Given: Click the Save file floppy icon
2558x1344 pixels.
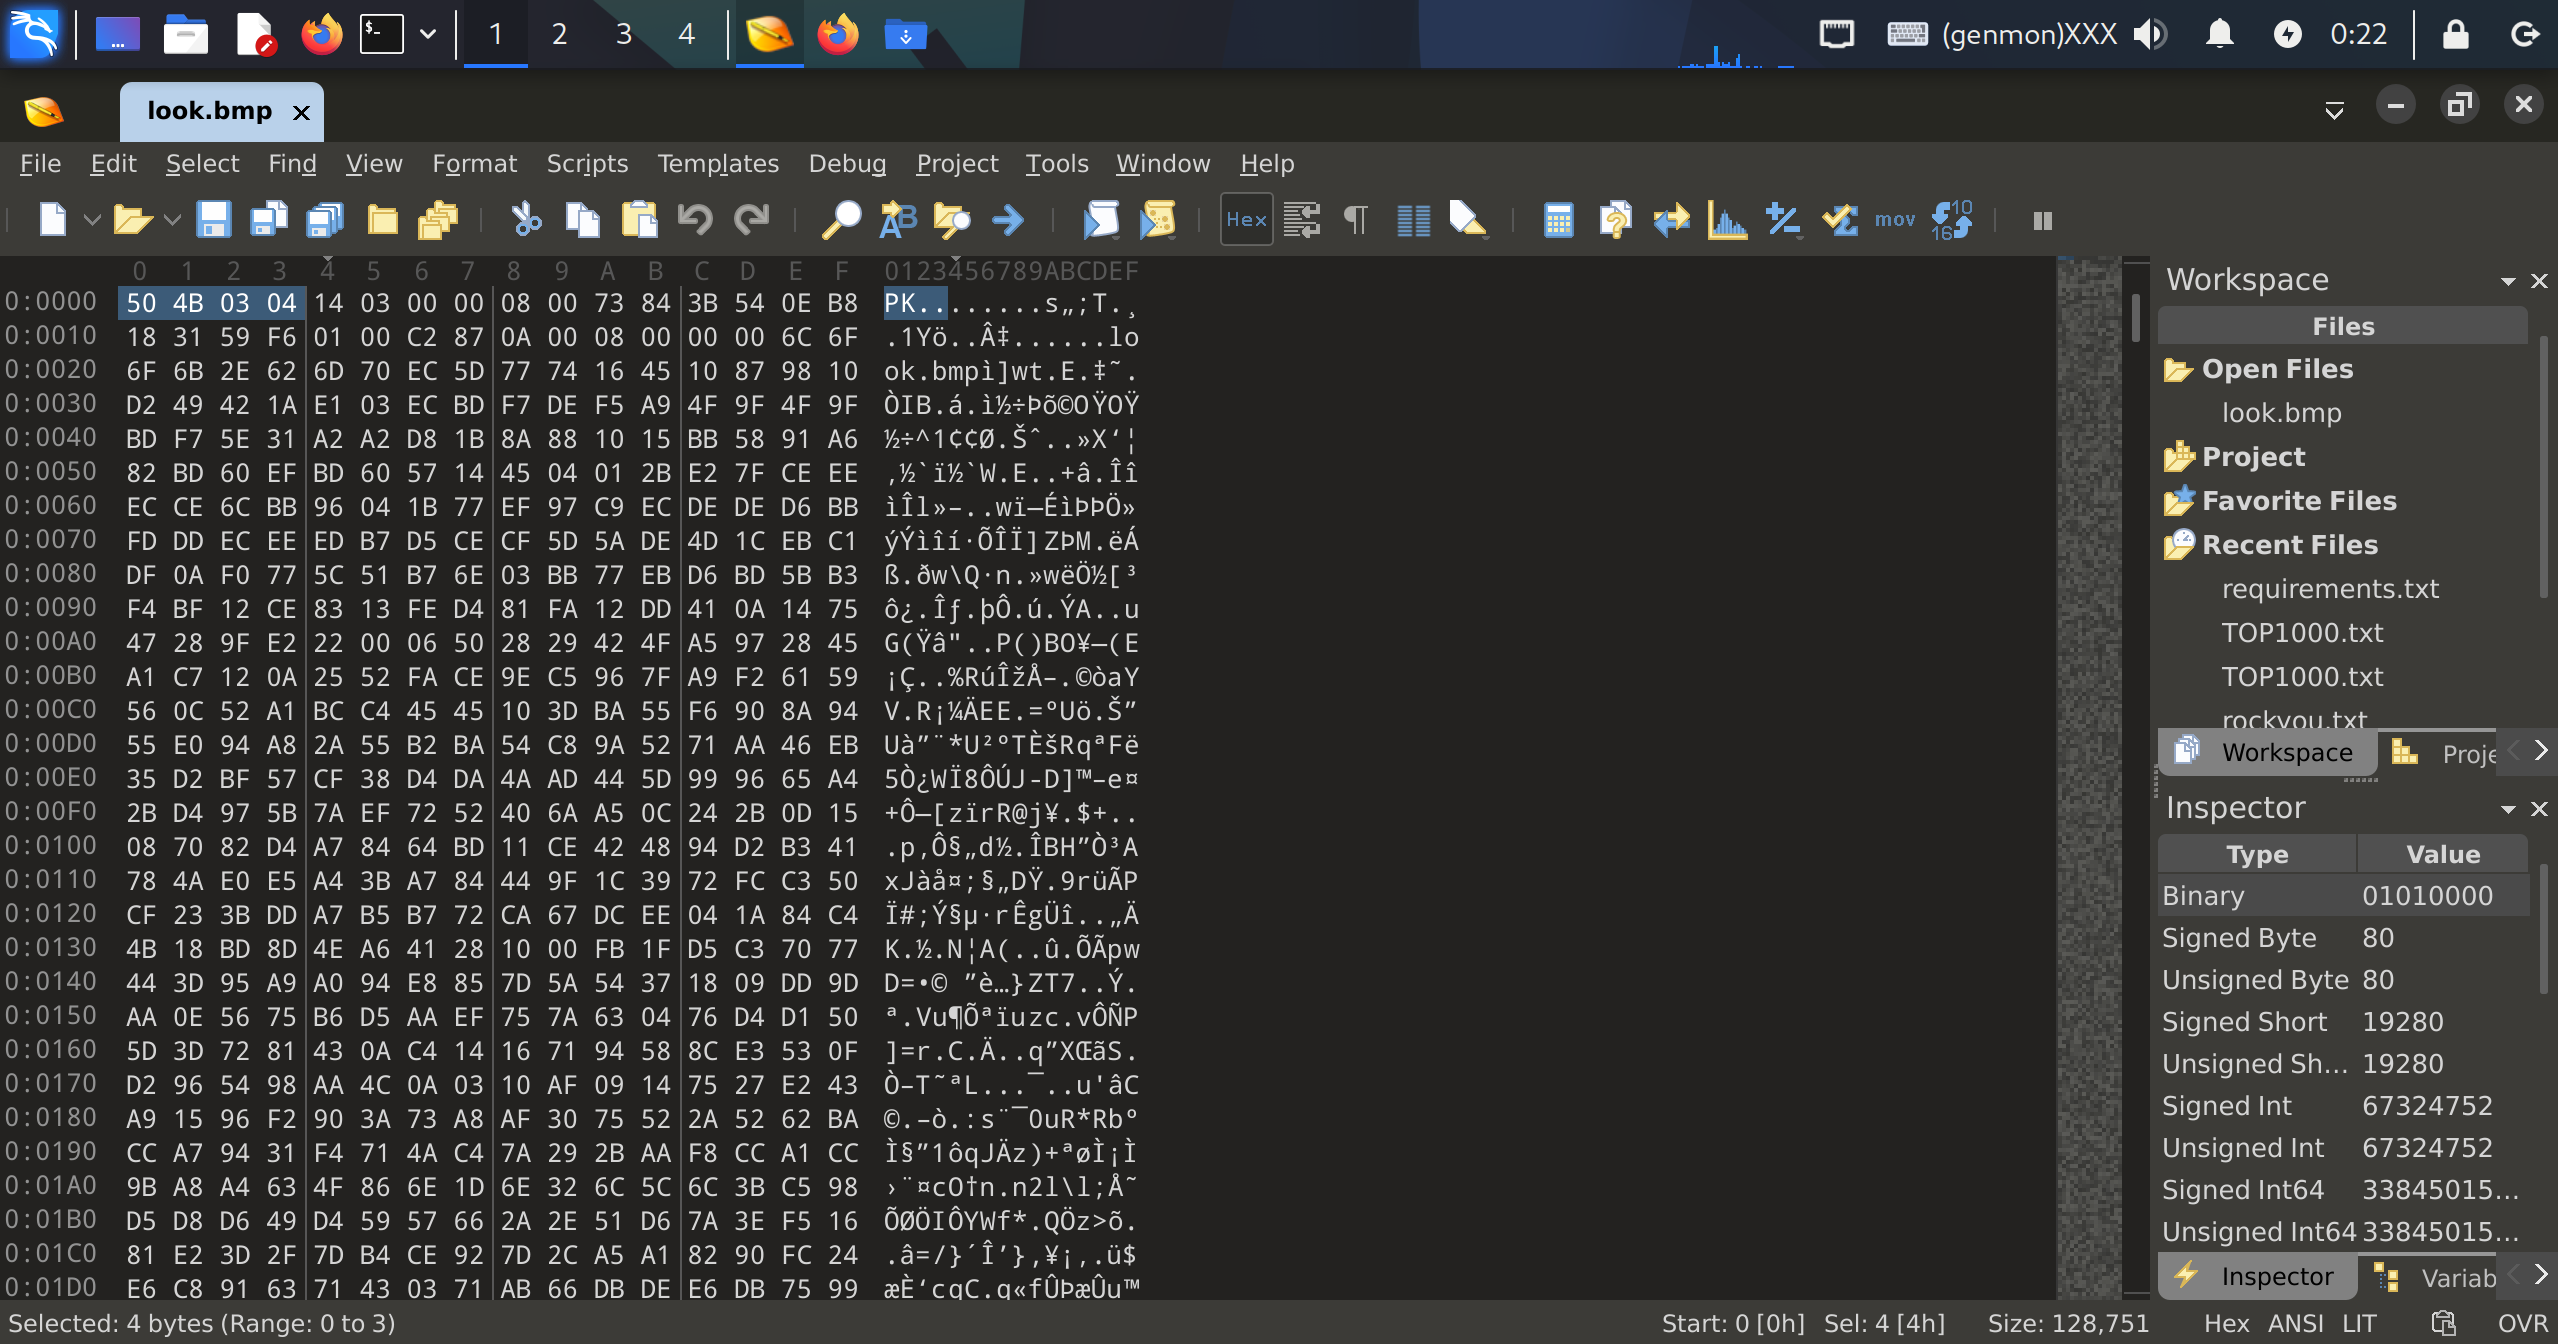Looking at the screenshot, I should point(213,219).
